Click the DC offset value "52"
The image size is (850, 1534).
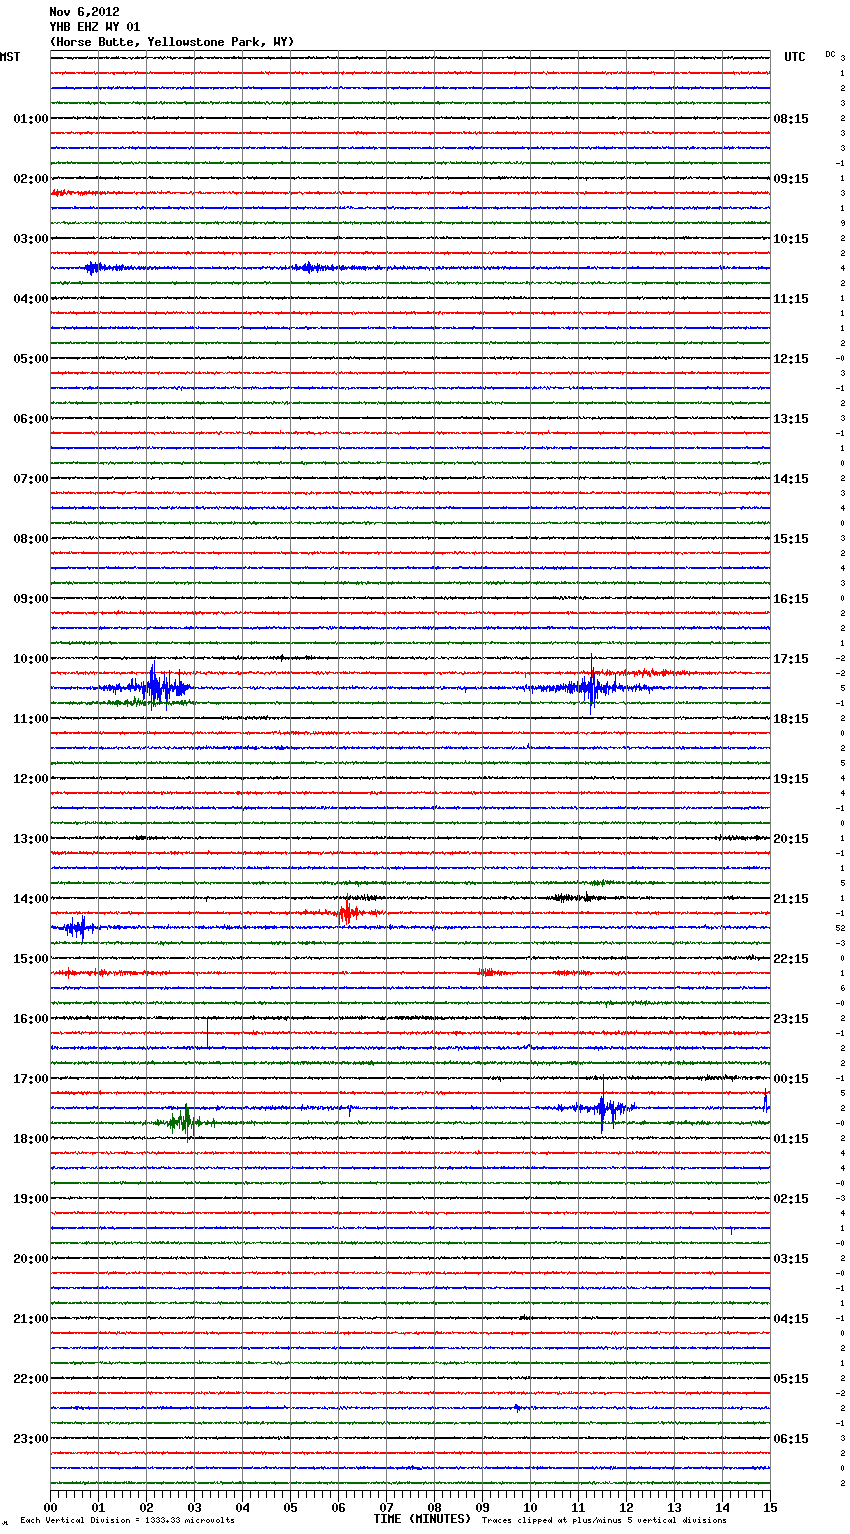(x=841, y=928)
